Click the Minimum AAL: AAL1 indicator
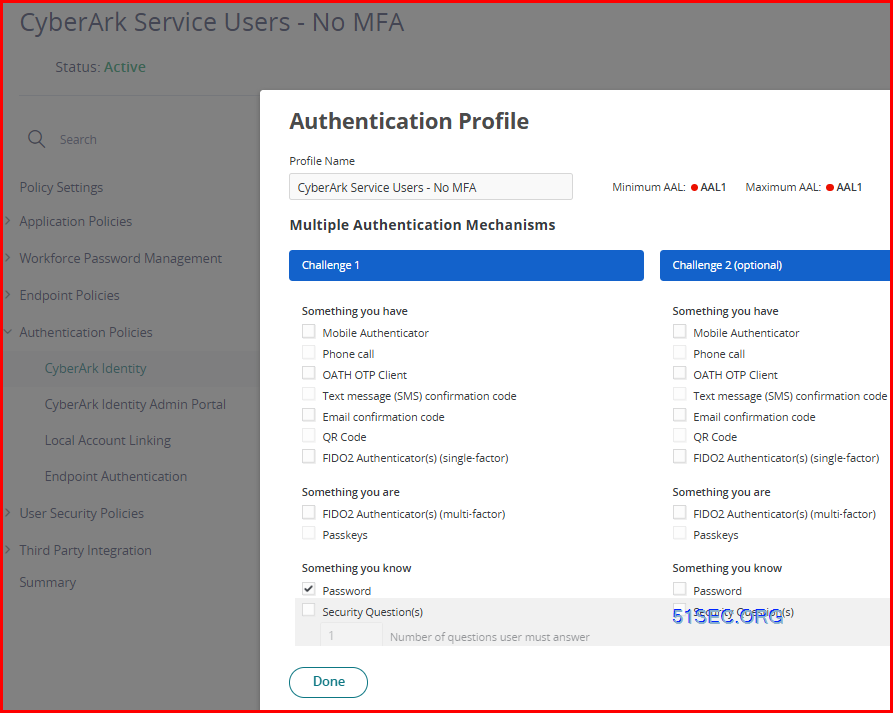This screenshot has width=893, height=713. click(669, 187)
